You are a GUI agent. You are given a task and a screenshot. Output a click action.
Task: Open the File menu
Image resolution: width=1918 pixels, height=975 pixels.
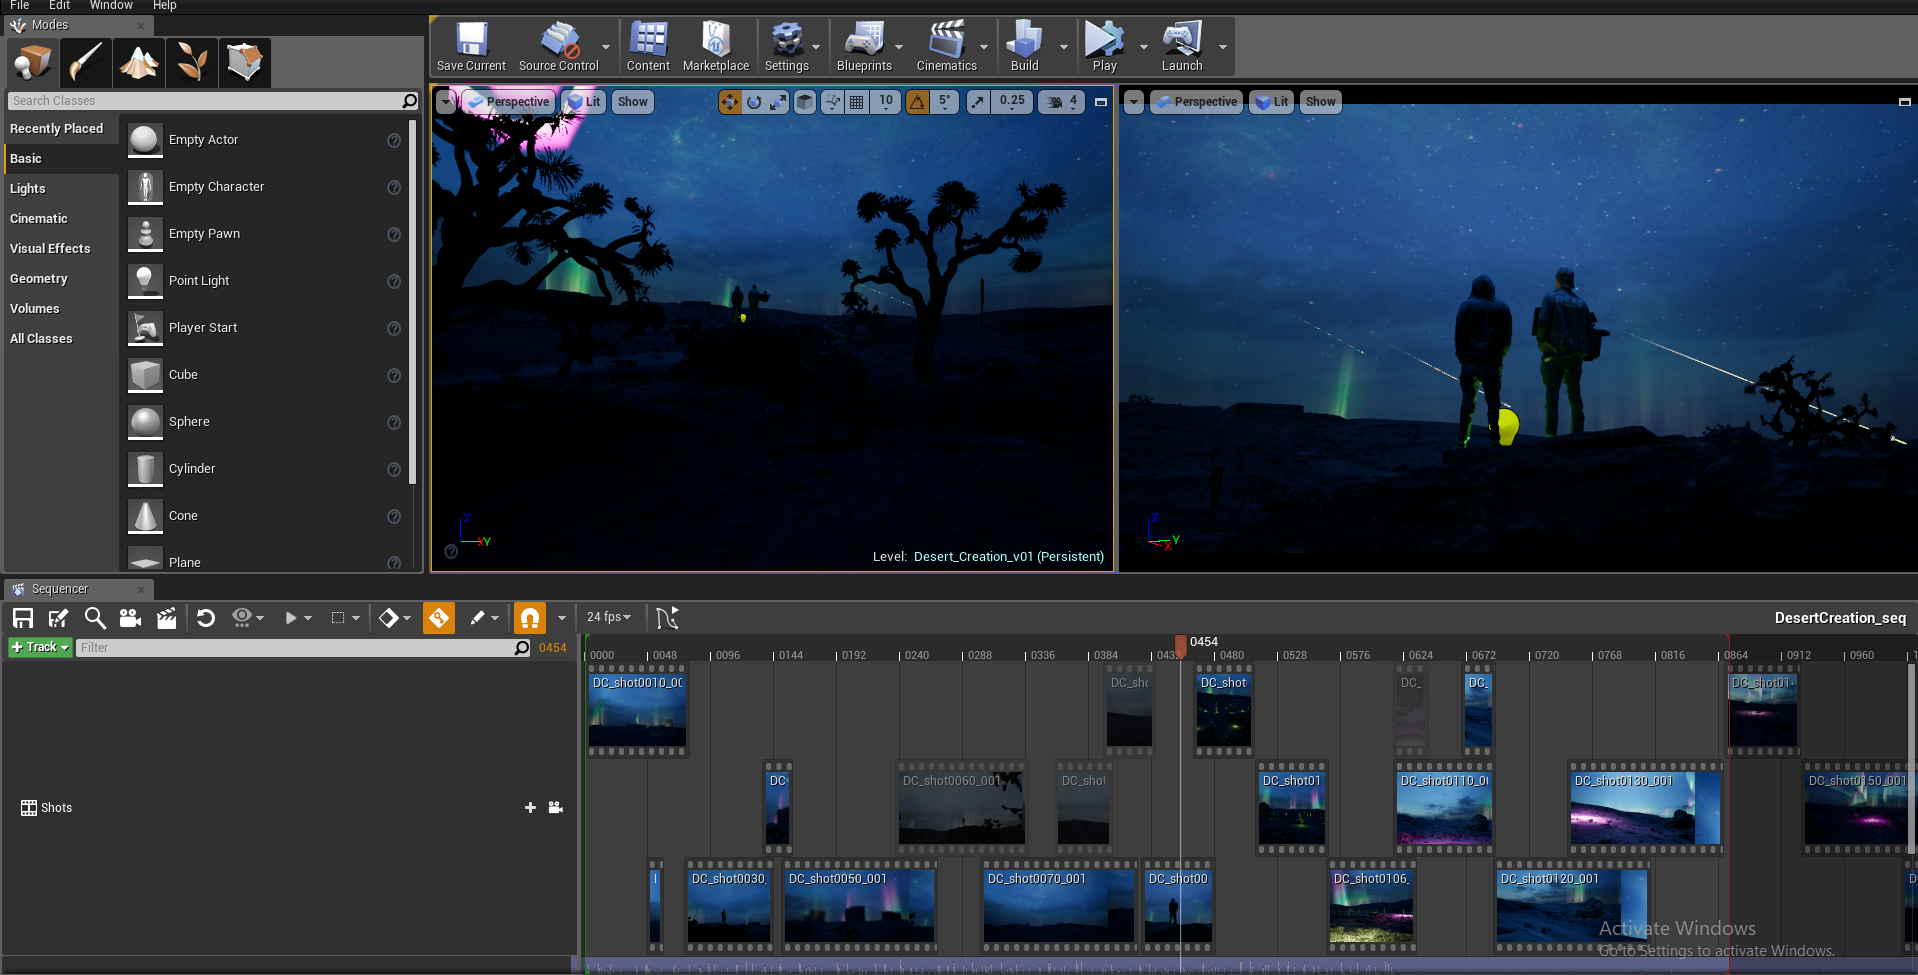point(19,6)
